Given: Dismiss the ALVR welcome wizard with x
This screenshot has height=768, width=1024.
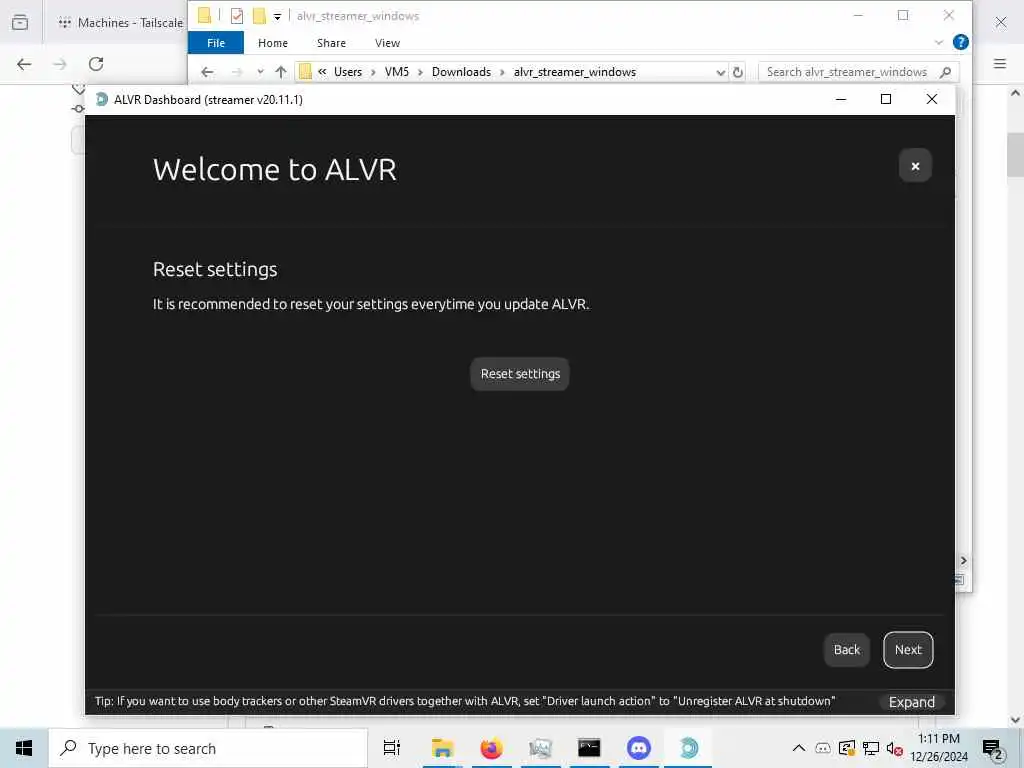Looking at the screenshot, I should tap(915, 166).
